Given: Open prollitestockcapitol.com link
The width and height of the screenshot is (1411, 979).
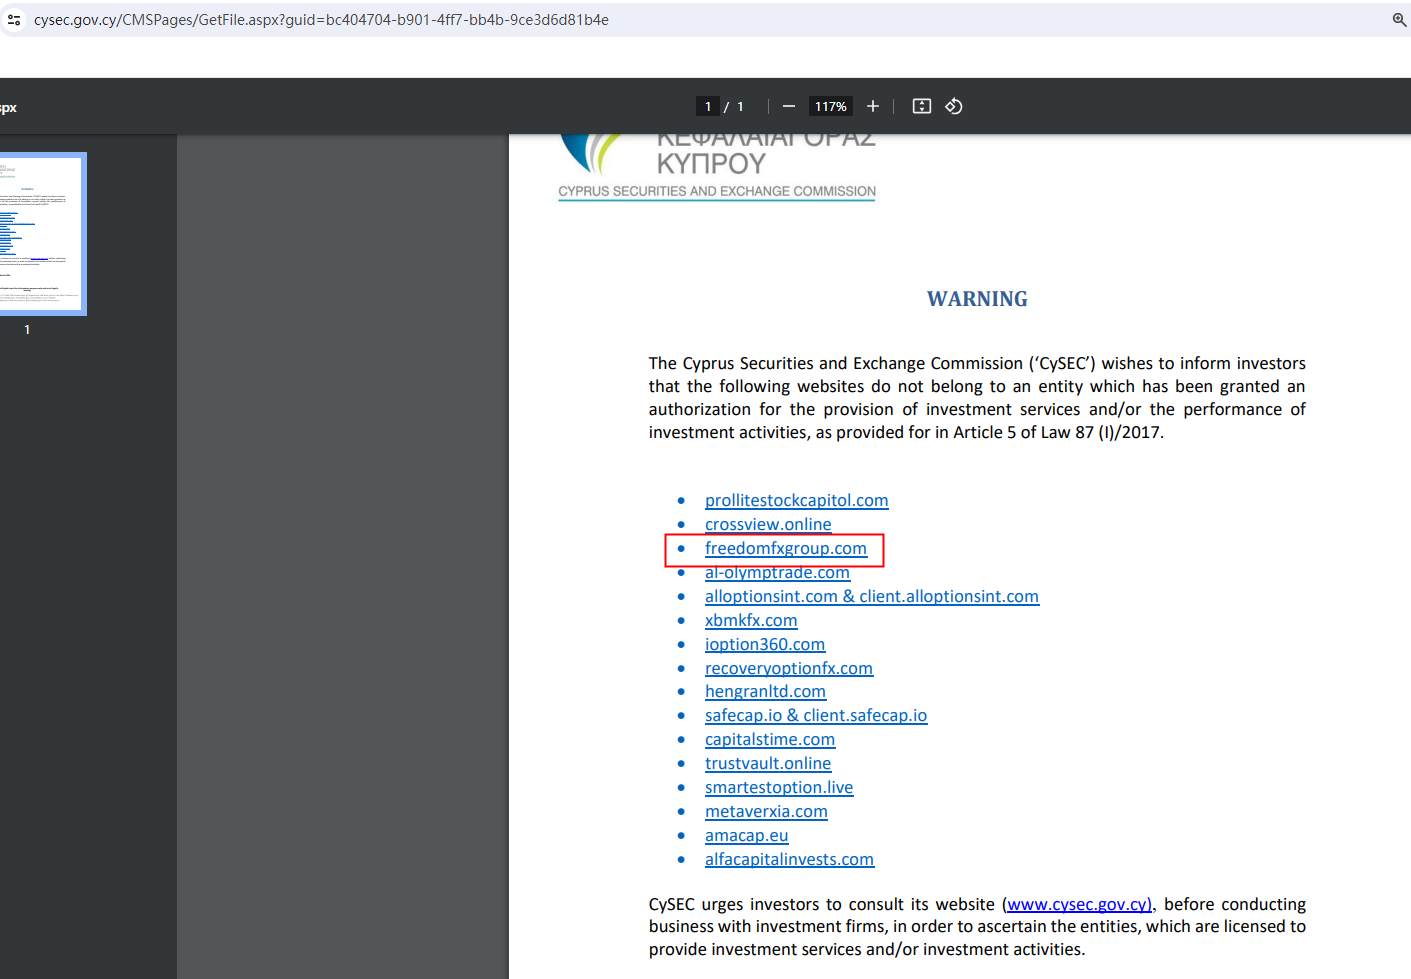Looking at the screenshot, I should (796, 500).
